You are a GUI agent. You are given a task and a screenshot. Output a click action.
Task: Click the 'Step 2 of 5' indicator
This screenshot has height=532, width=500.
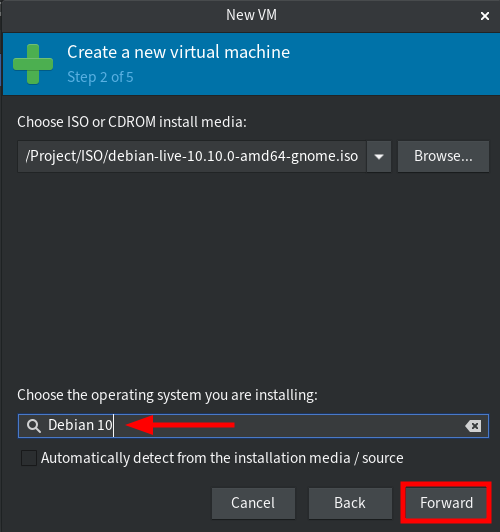coord(100,77)
